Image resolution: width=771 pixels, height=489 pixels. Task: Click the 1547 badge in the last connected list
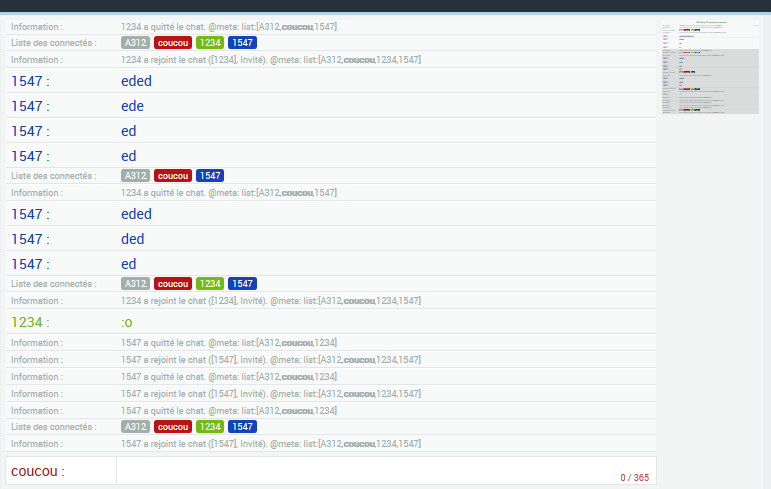point(242,427)
